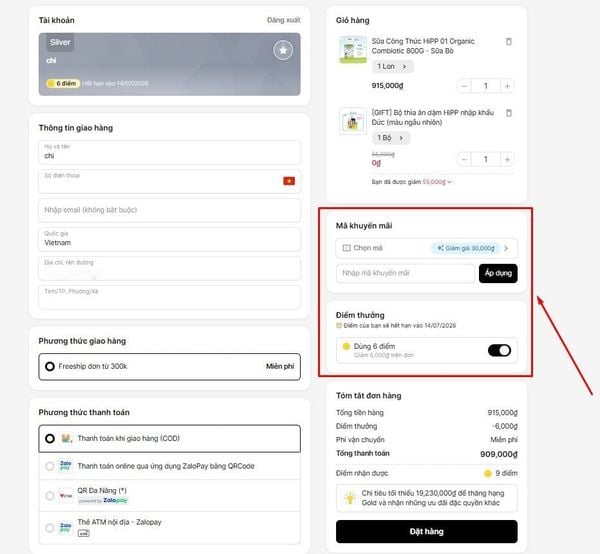Open the Vietnam flag country code selector
The height and width of the screenshot is (554, 600).
tap(289, 181)
